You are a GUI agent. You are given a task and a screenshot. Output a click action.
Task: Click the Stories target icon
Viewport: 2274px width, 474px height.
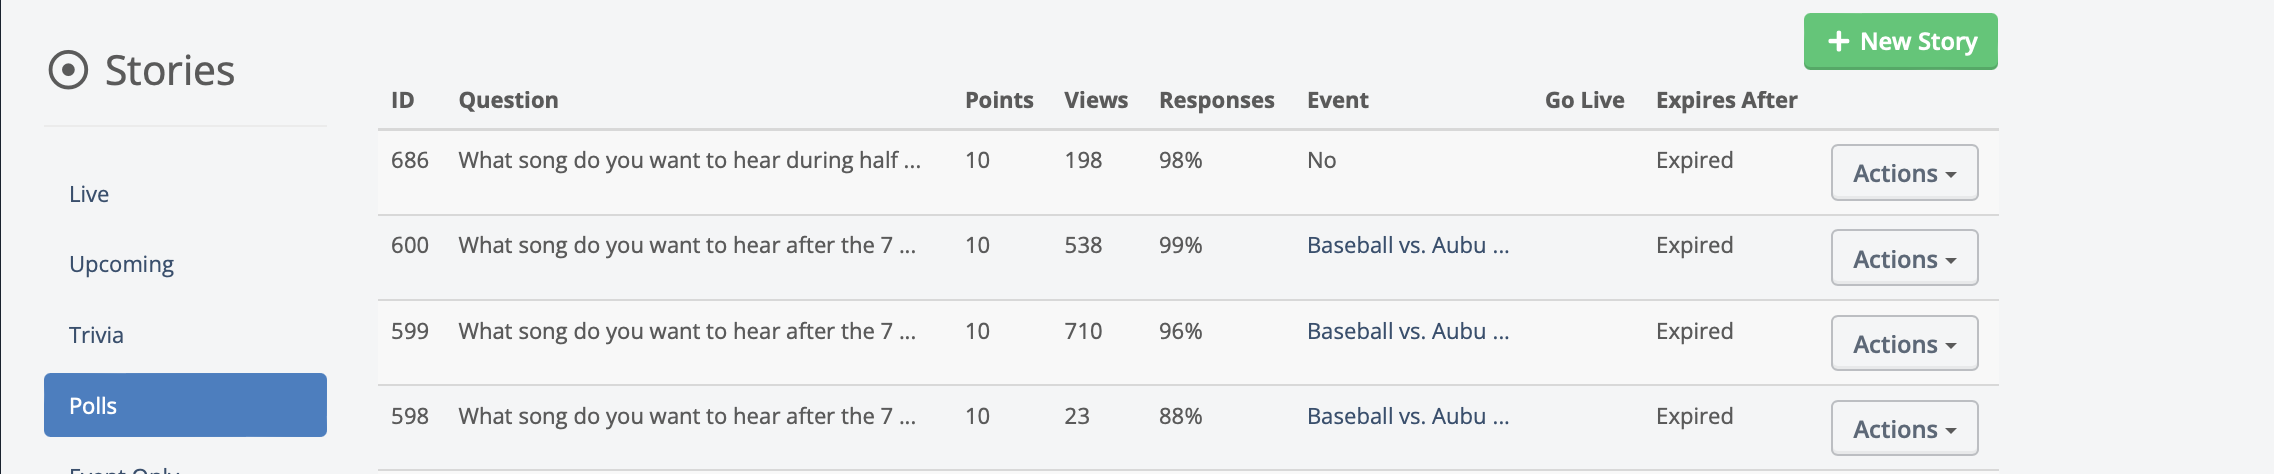(68, 70)
